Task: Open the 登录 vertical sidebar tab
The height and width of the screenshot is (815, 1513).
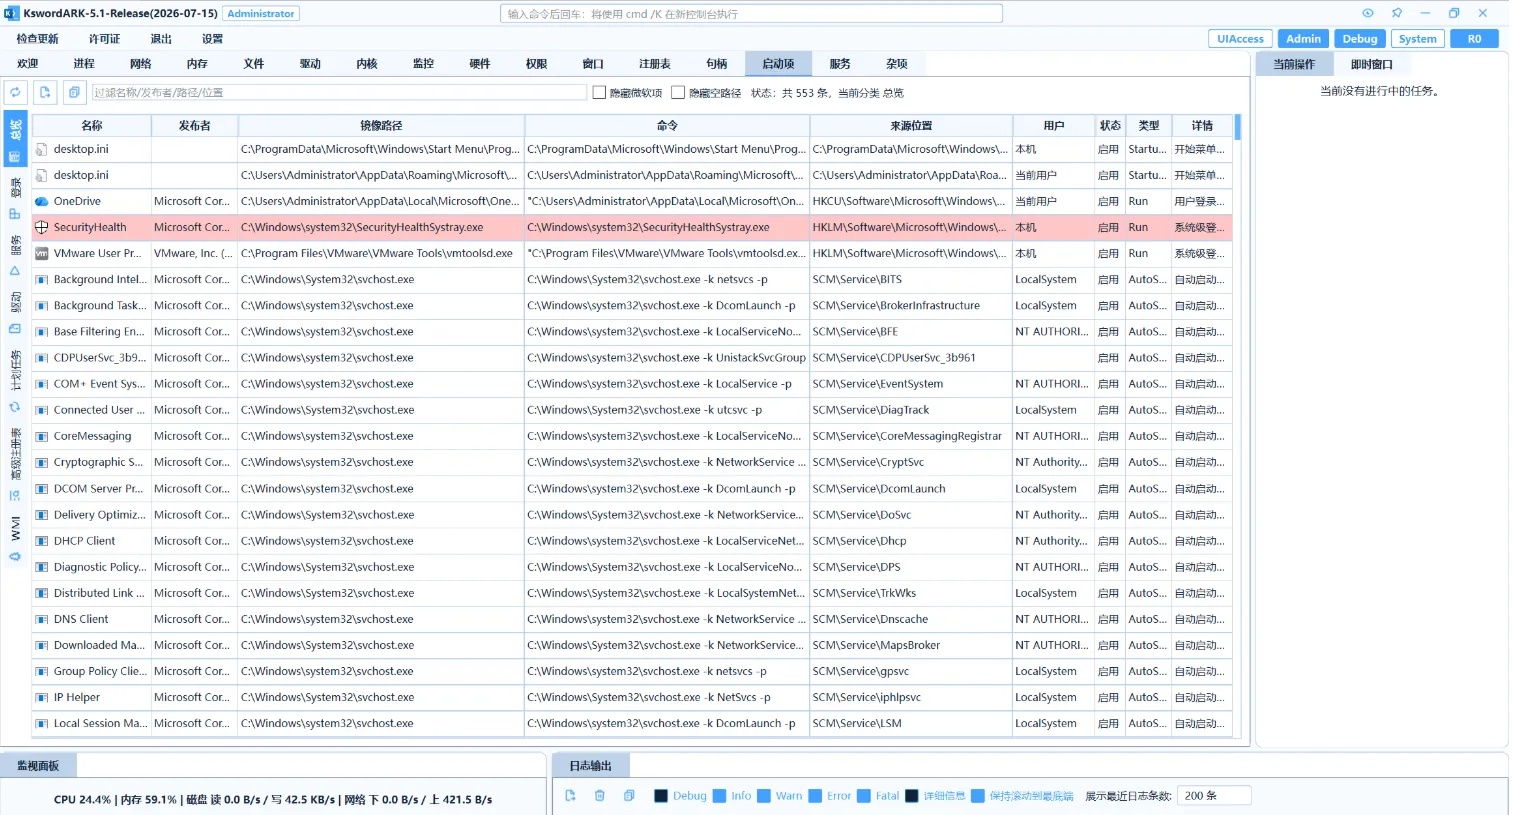Action: coord(15,196)
